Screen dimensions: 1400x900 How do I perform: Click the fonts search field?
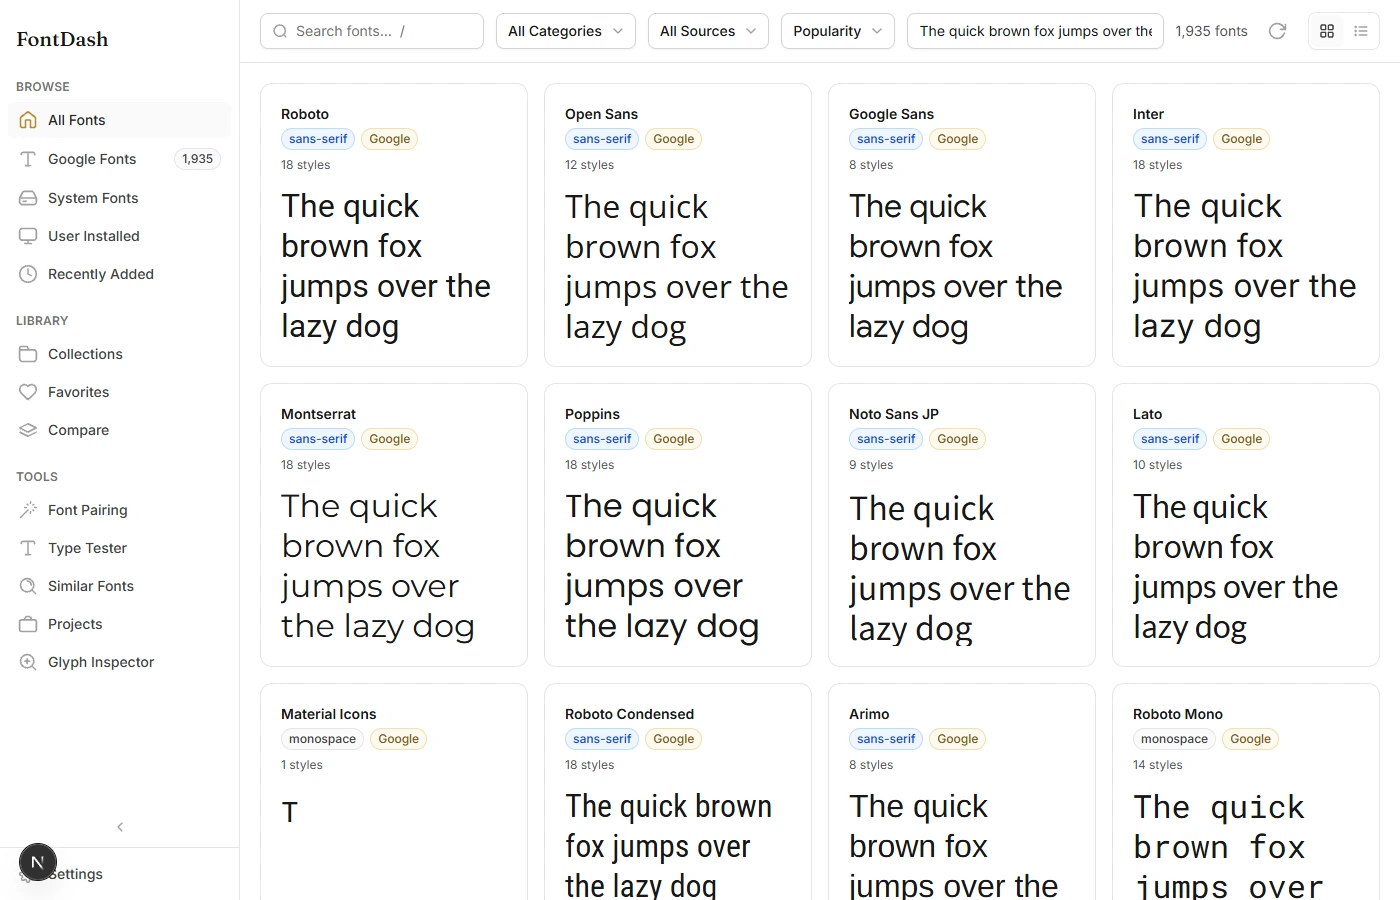click(x=371, y=31)
